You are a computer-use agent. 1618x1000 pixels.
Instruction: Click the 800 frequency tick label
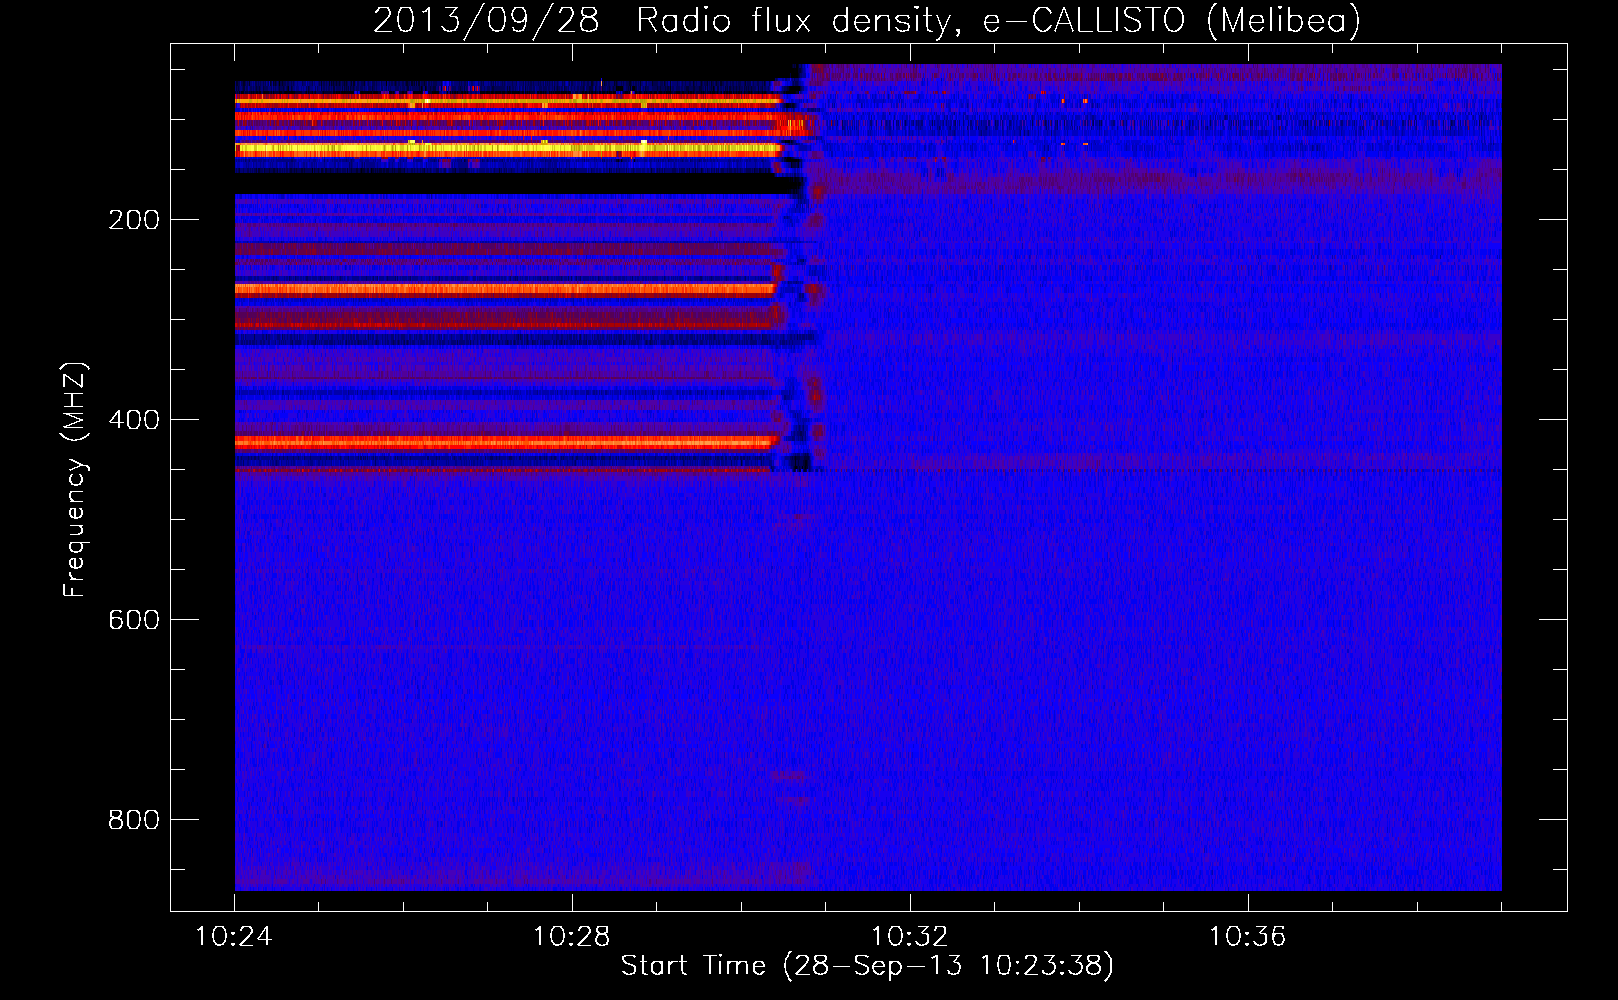click(x=134, y=820)
